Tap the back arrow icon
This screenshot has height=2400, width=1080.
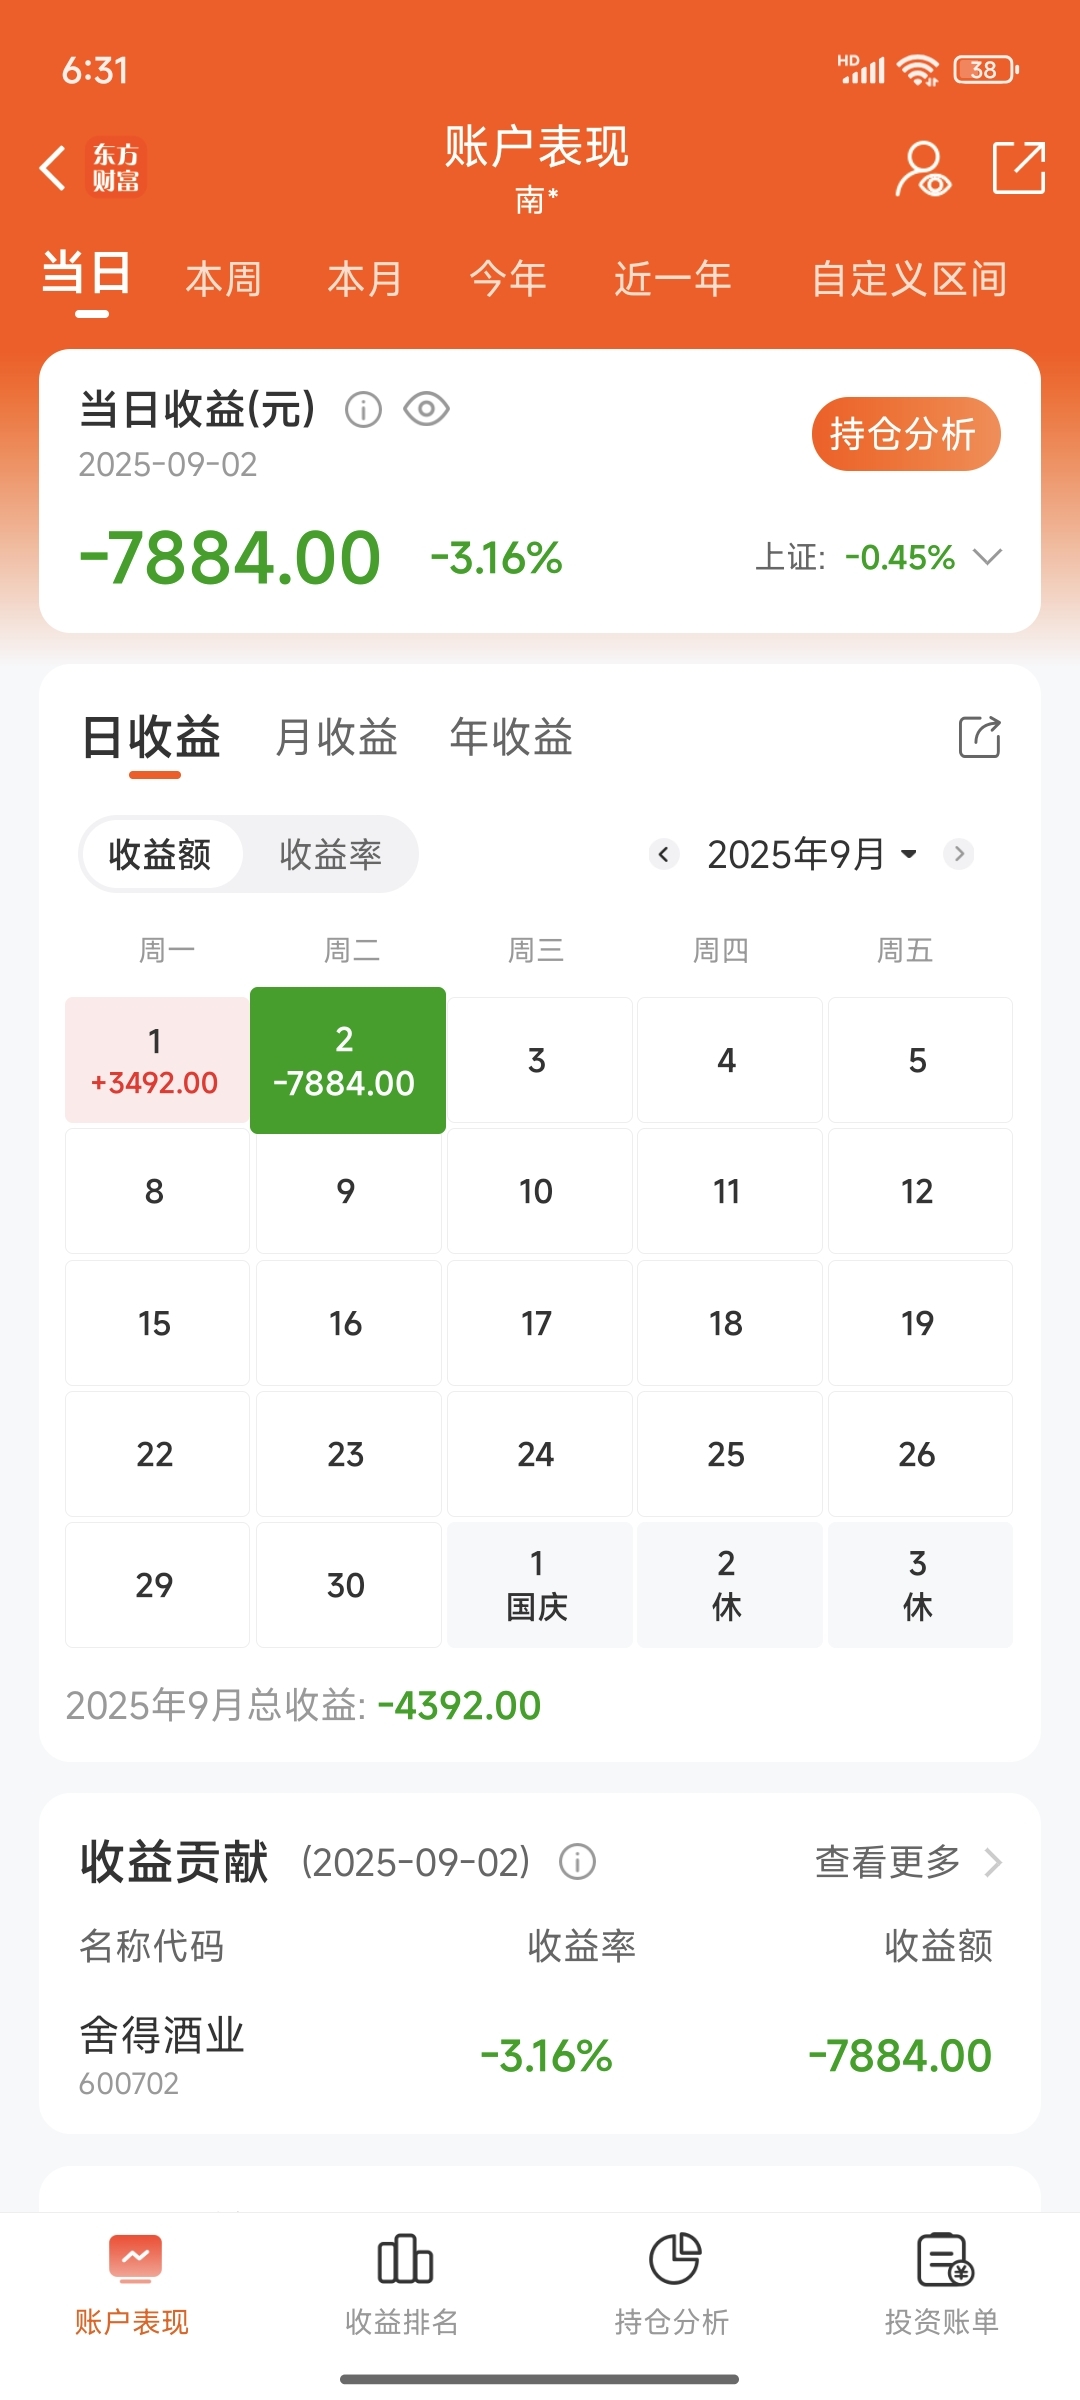pos(53,168)
